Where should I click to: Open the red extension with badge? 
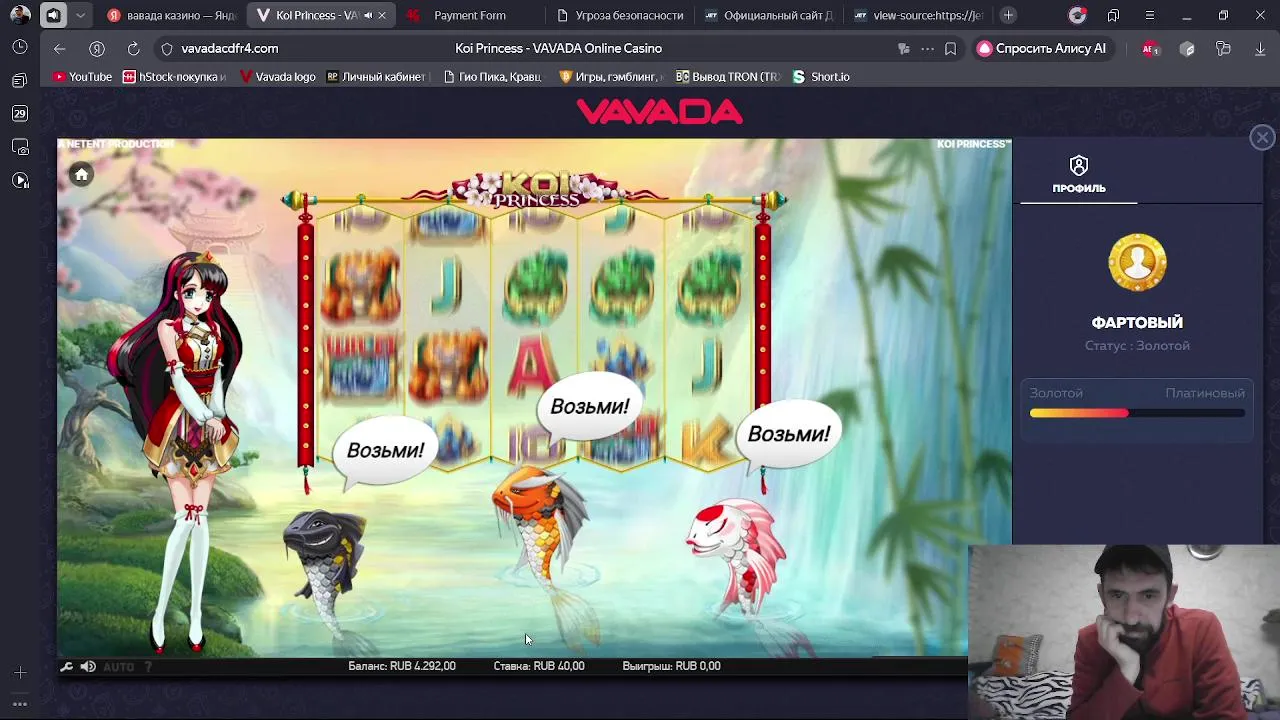(1150, 48)
